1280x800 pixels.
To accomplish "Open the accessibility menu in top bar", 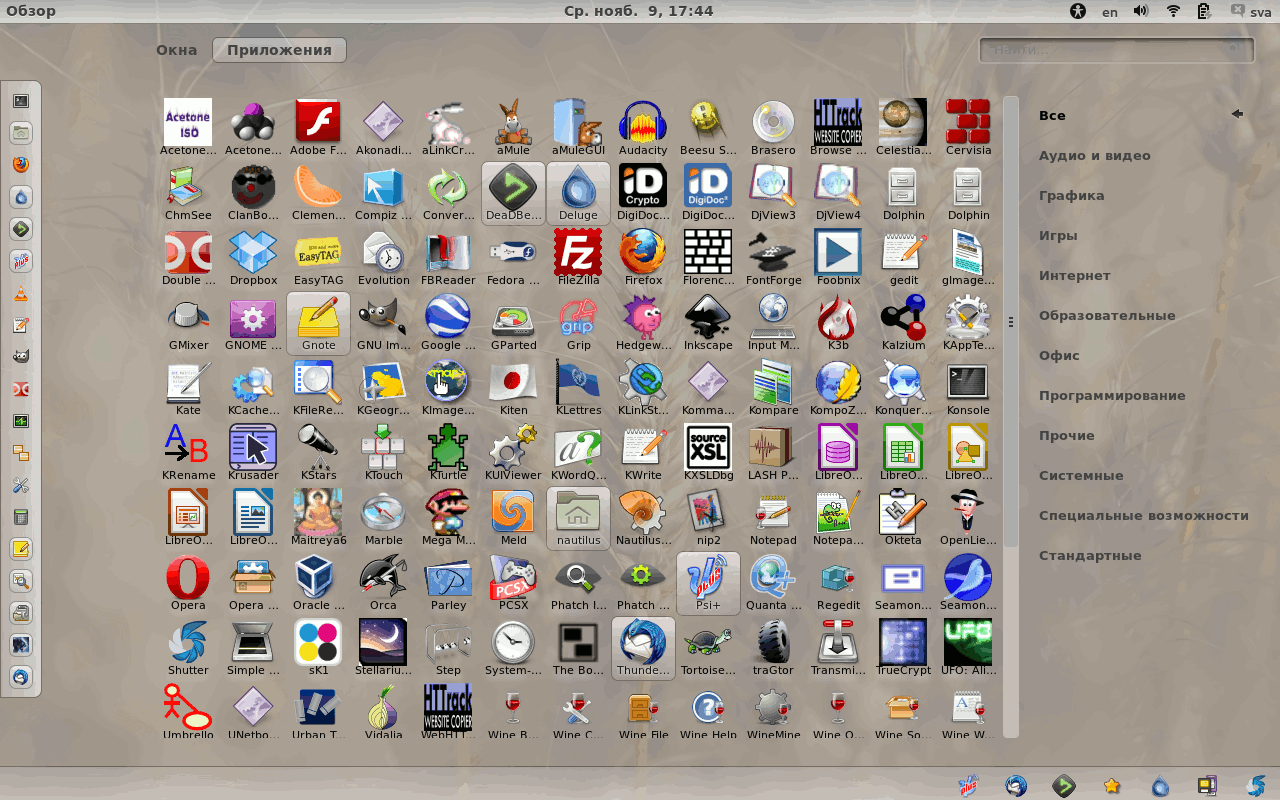I will (1077, 11).
